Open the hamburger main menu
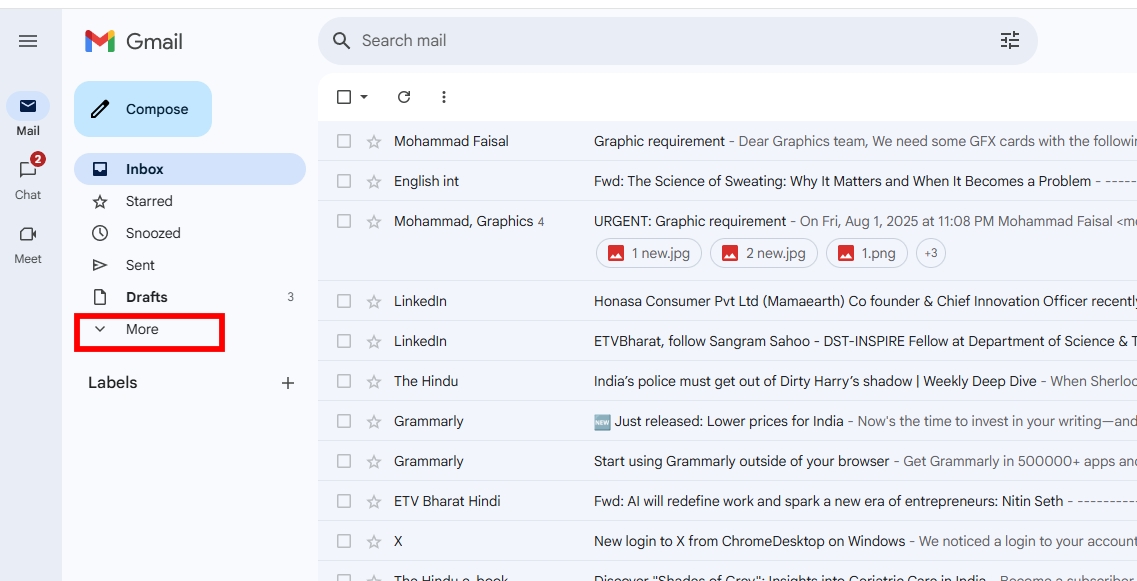The height and width of the screenshot is (581, 1137). click(x=29, y=41)
